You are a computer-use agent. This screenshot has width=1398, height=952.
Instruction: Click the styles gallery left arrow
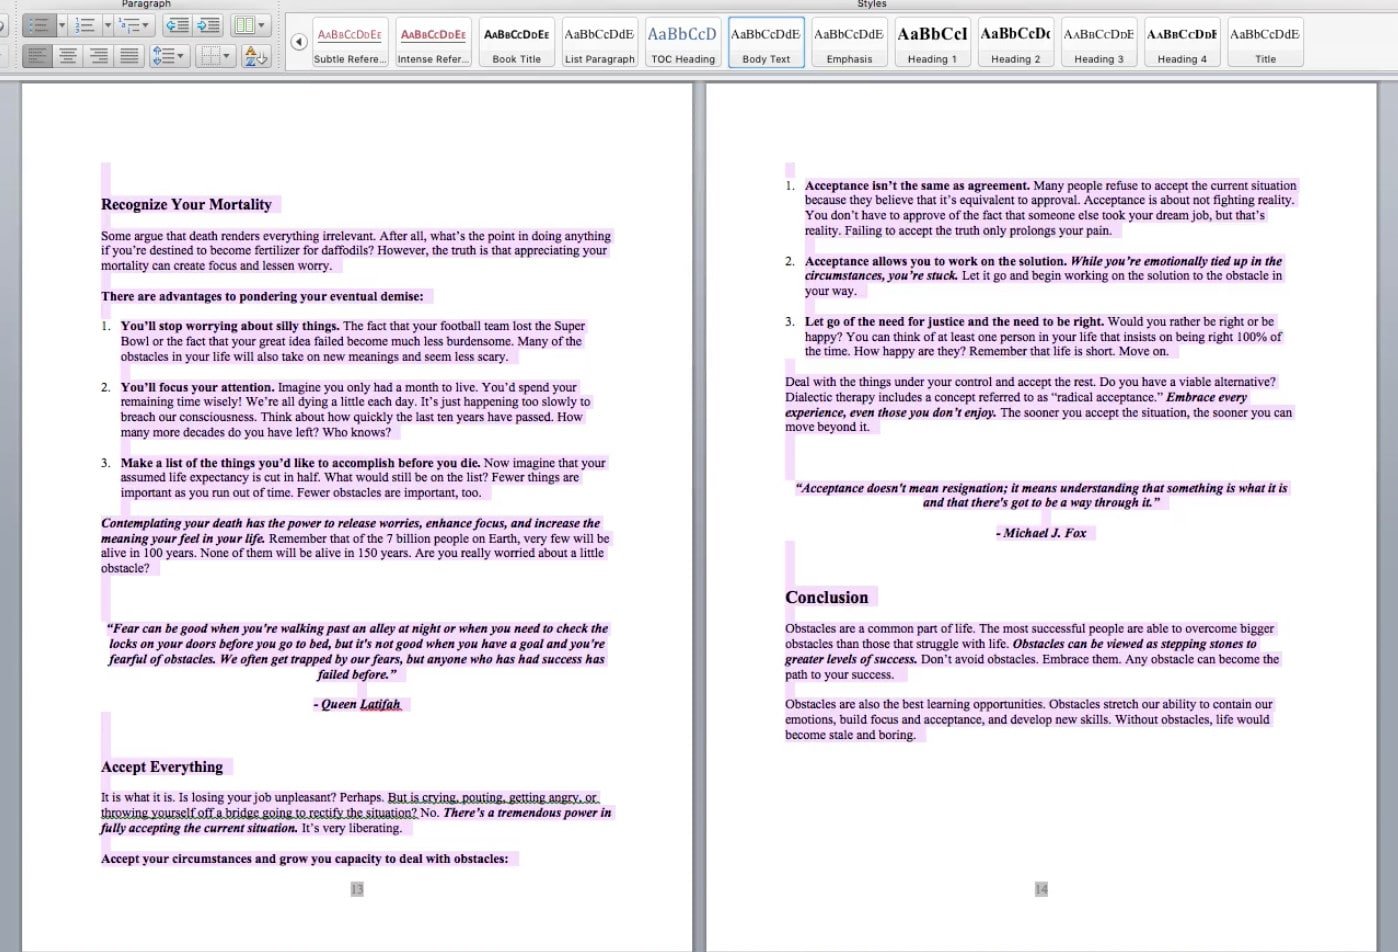point(299,42)
